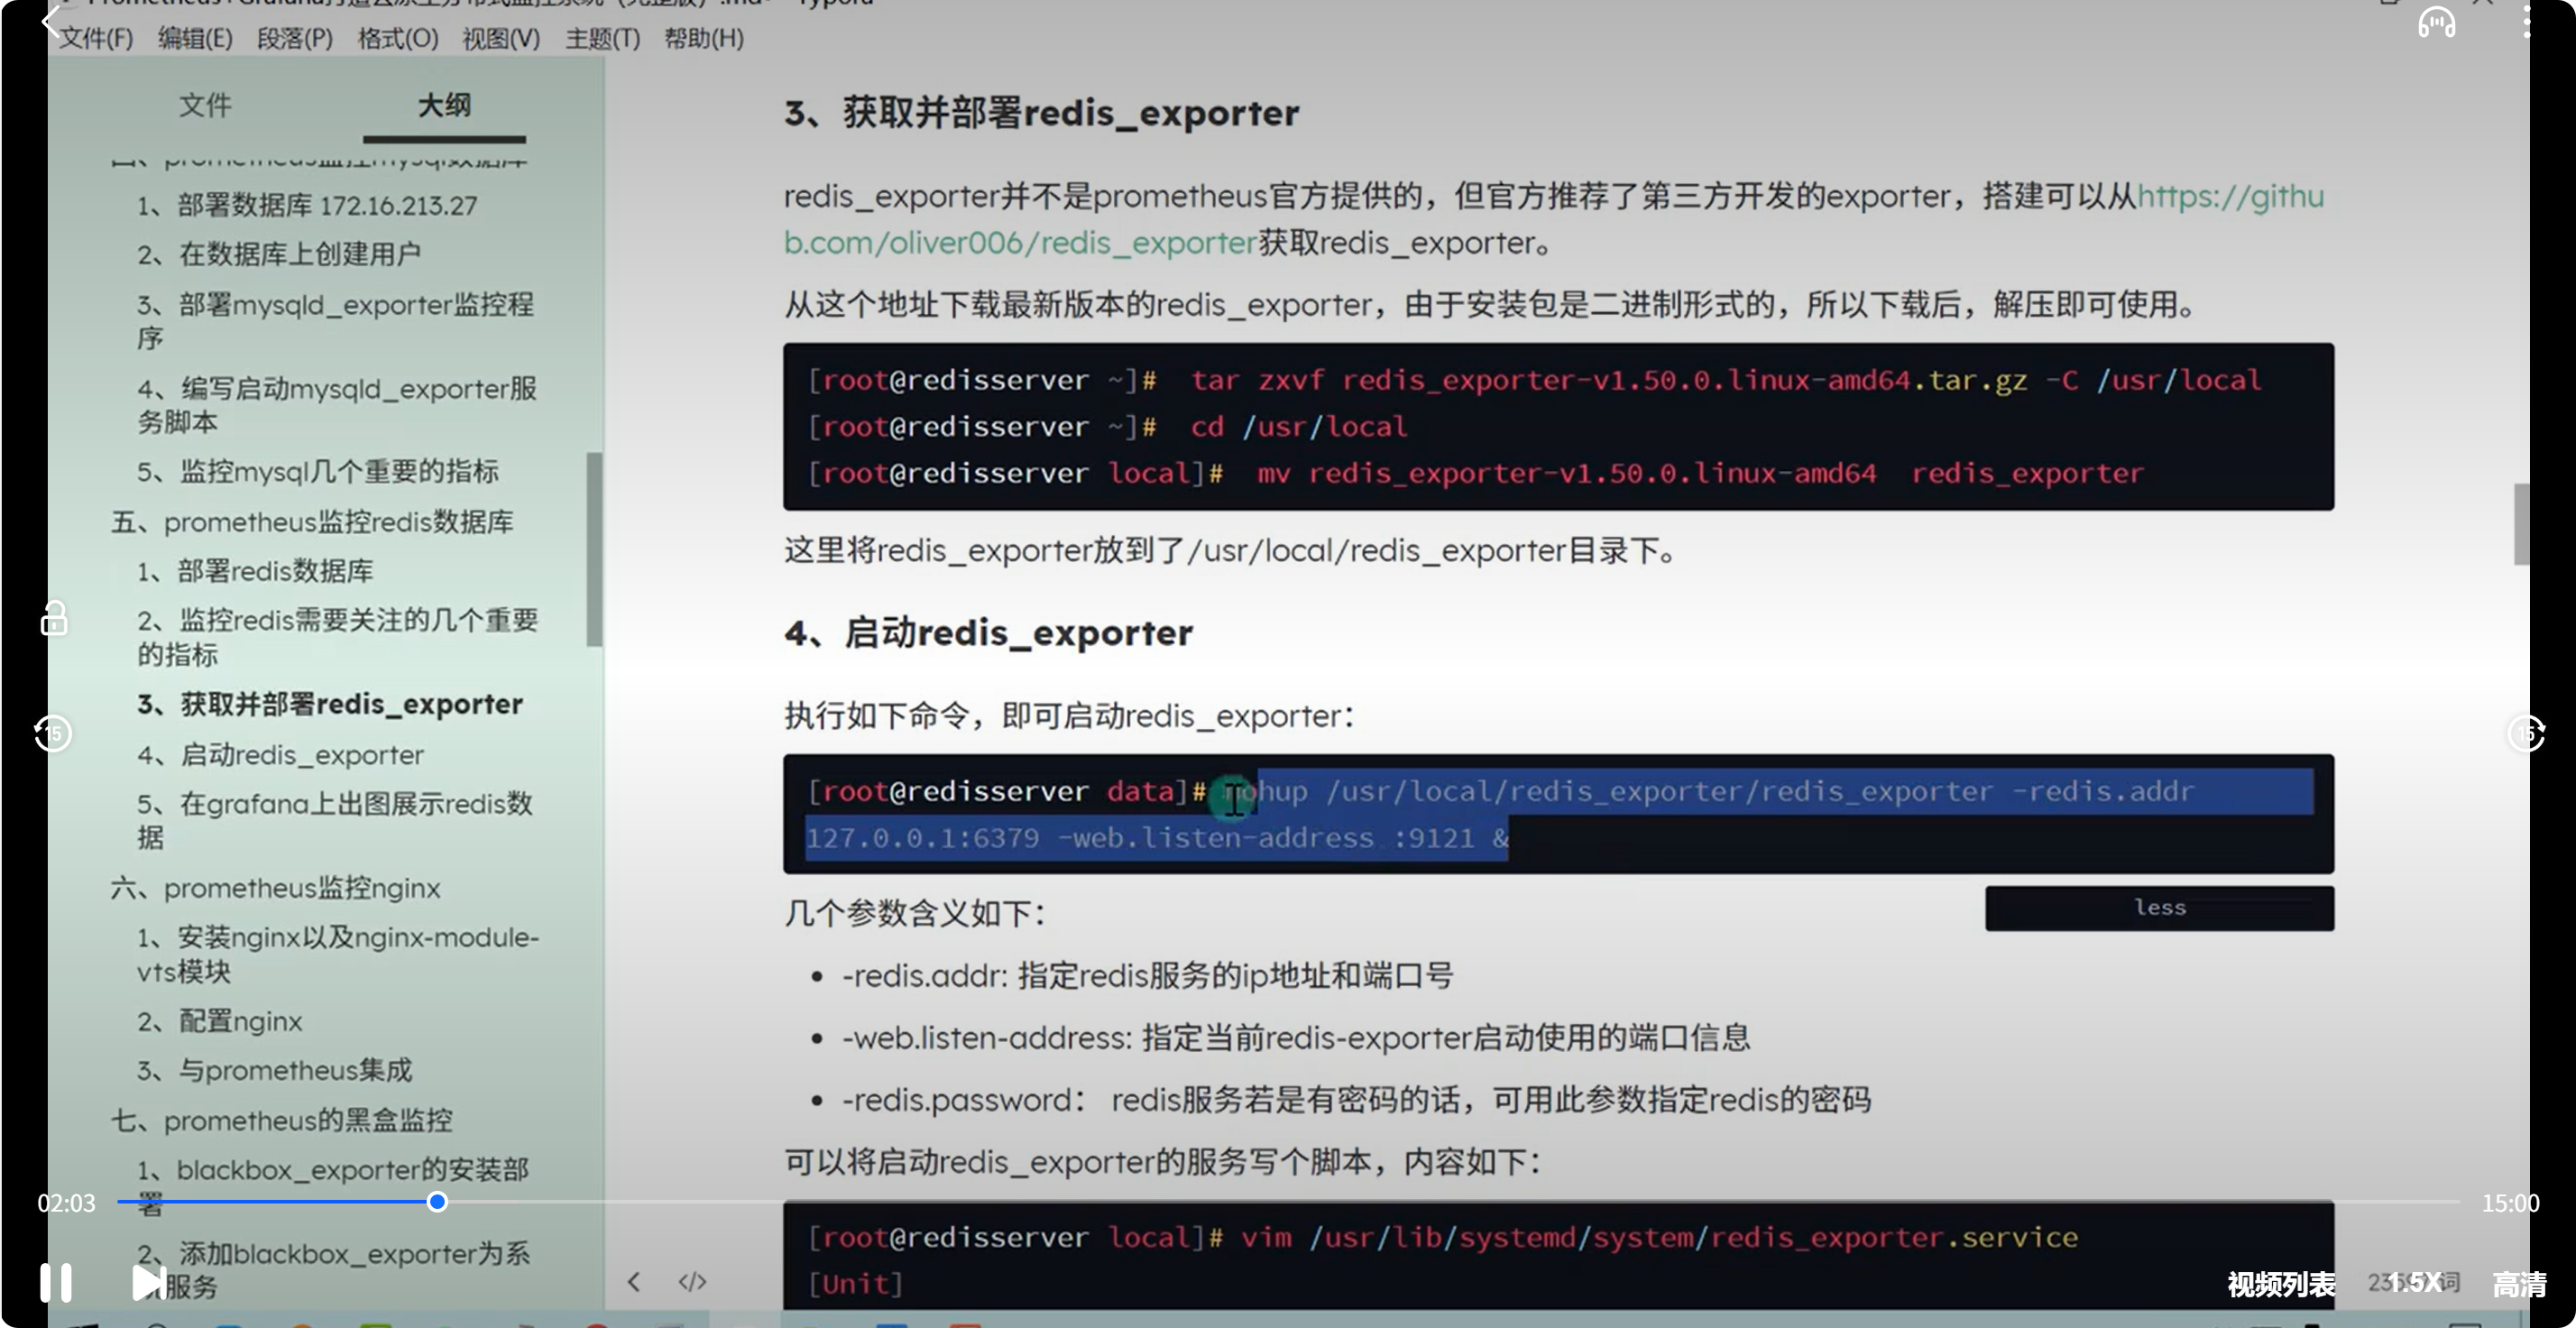Open the 1.5X playback speed selector
2576x1328 pixels.
[2416, 1283]
